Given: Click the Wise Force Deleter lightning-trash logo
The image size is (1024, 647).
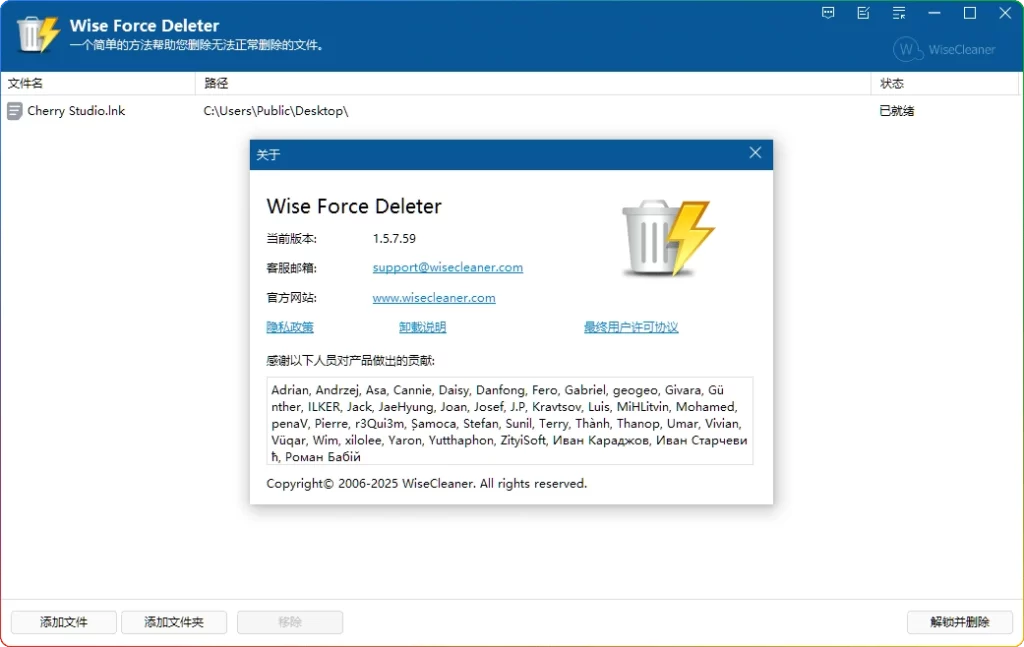Looking at the screenshot, I should click(38, 33).
